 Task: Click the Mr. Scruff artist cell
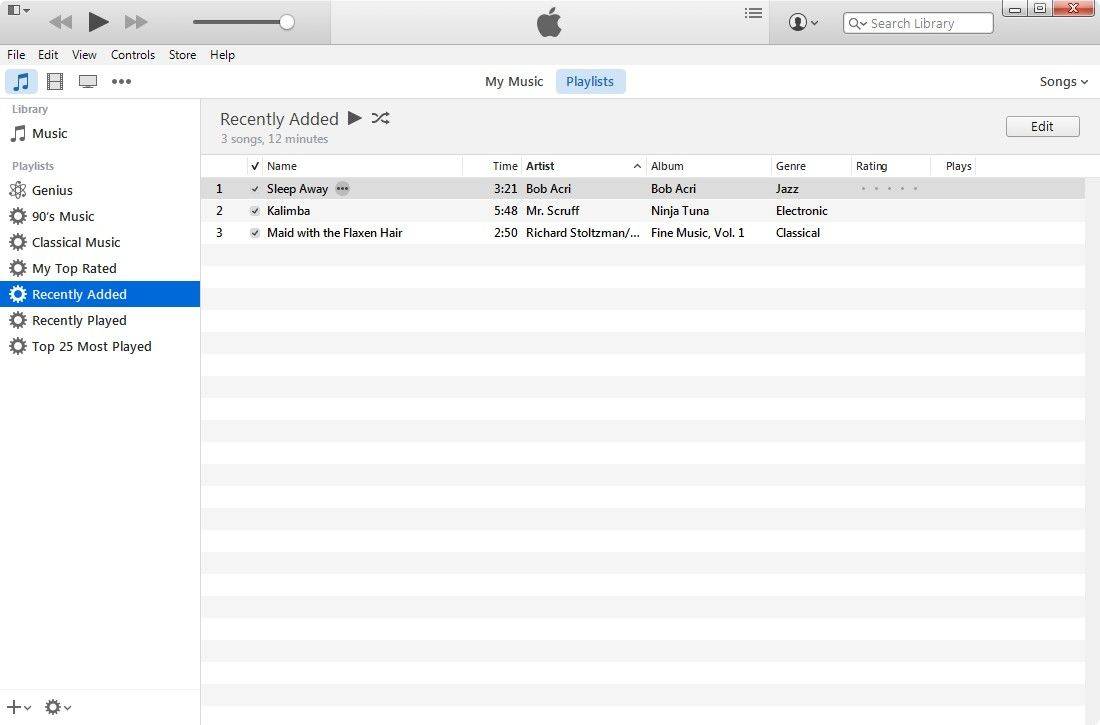[x=553, y=211]
